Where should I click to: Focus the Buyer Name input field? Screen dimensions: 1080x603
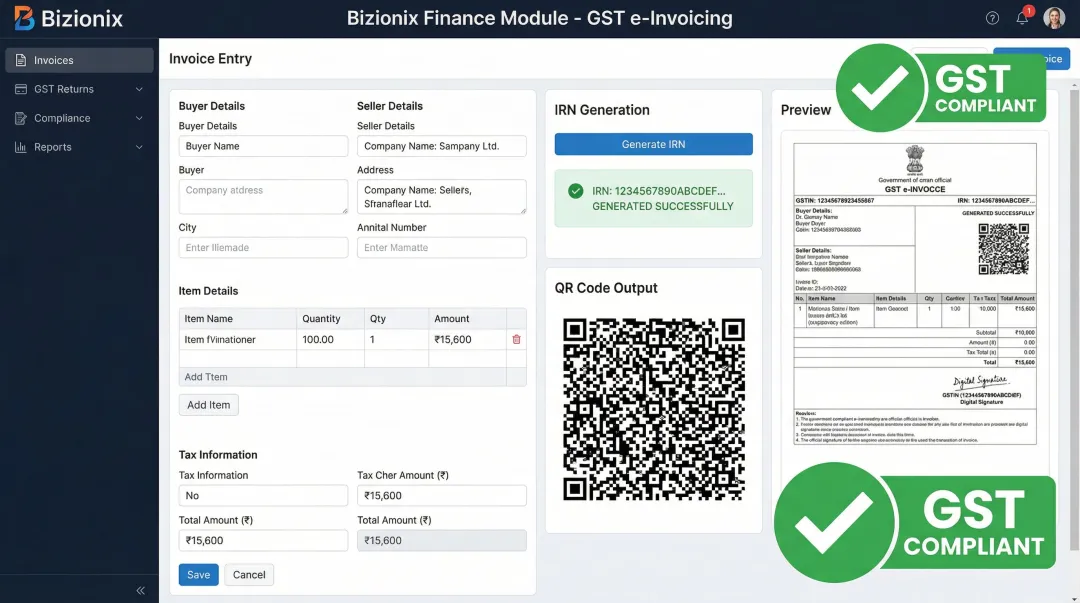(263, 146)
